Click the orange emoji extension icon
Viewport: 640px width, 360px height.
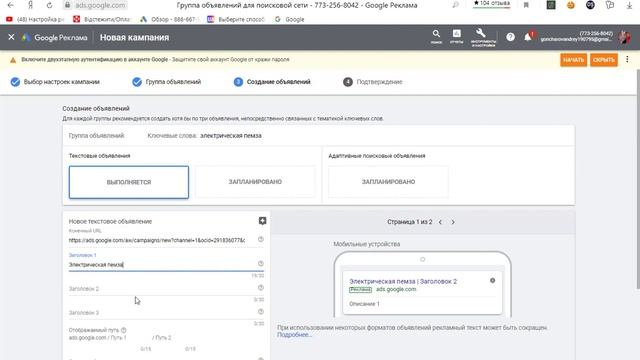[x=571, y=5]
